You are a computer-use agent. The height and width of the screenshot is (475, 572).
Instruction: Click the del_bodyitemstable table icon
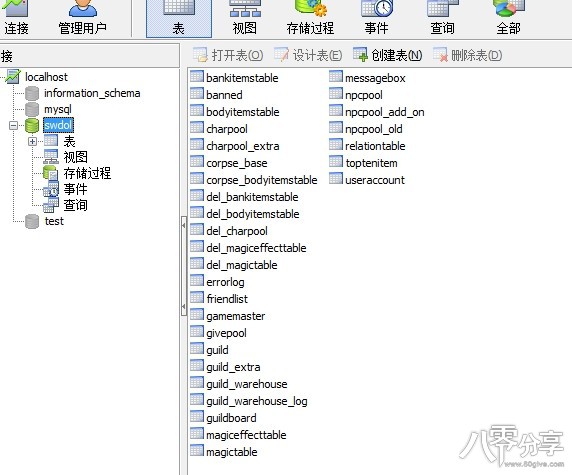click(197, 213)
